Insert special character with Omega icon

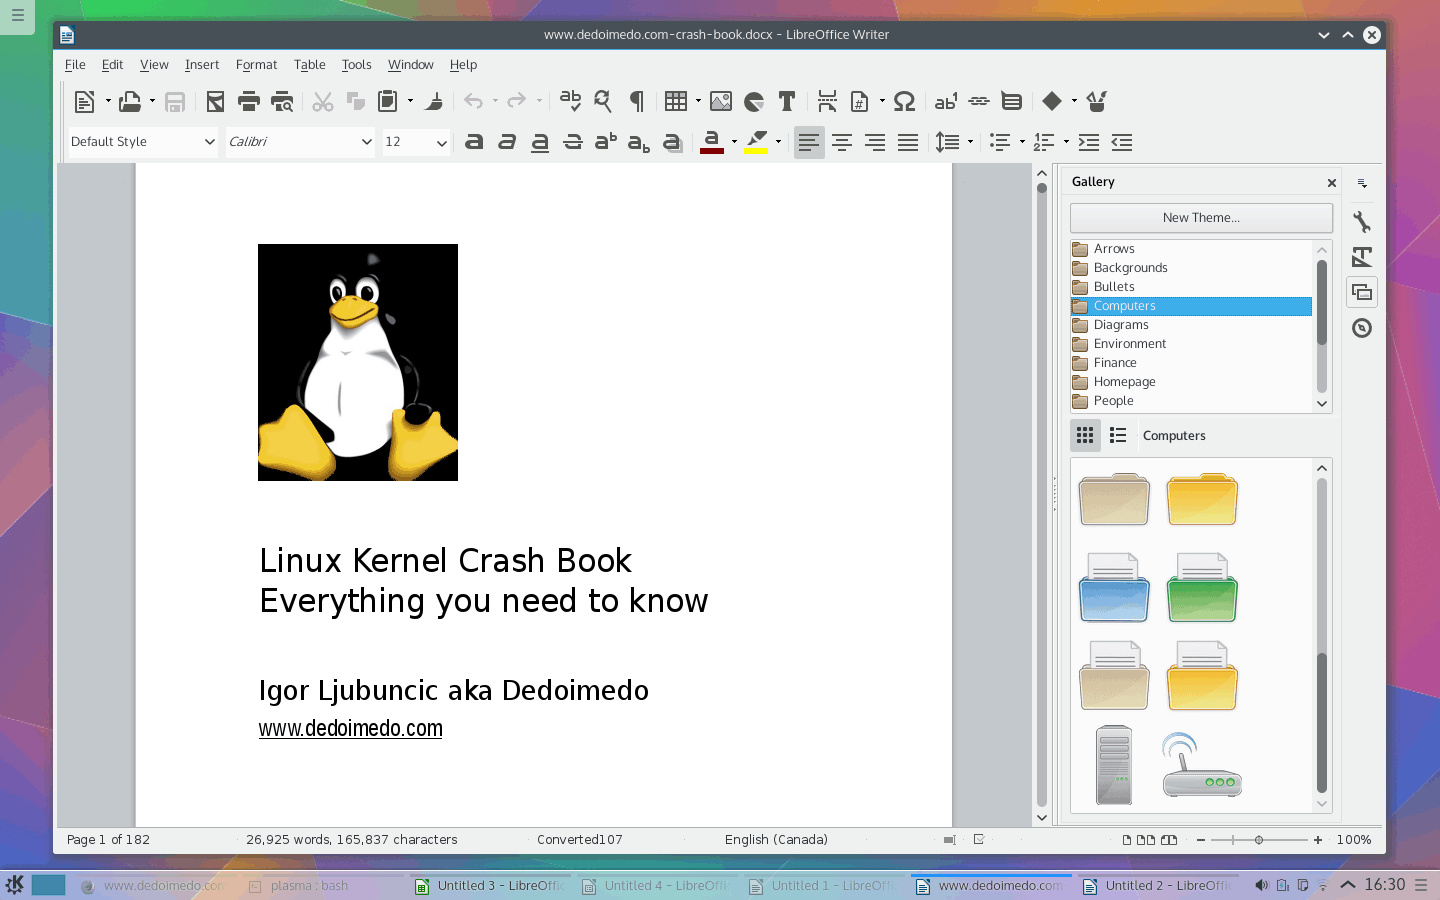(x=905, y=101)
